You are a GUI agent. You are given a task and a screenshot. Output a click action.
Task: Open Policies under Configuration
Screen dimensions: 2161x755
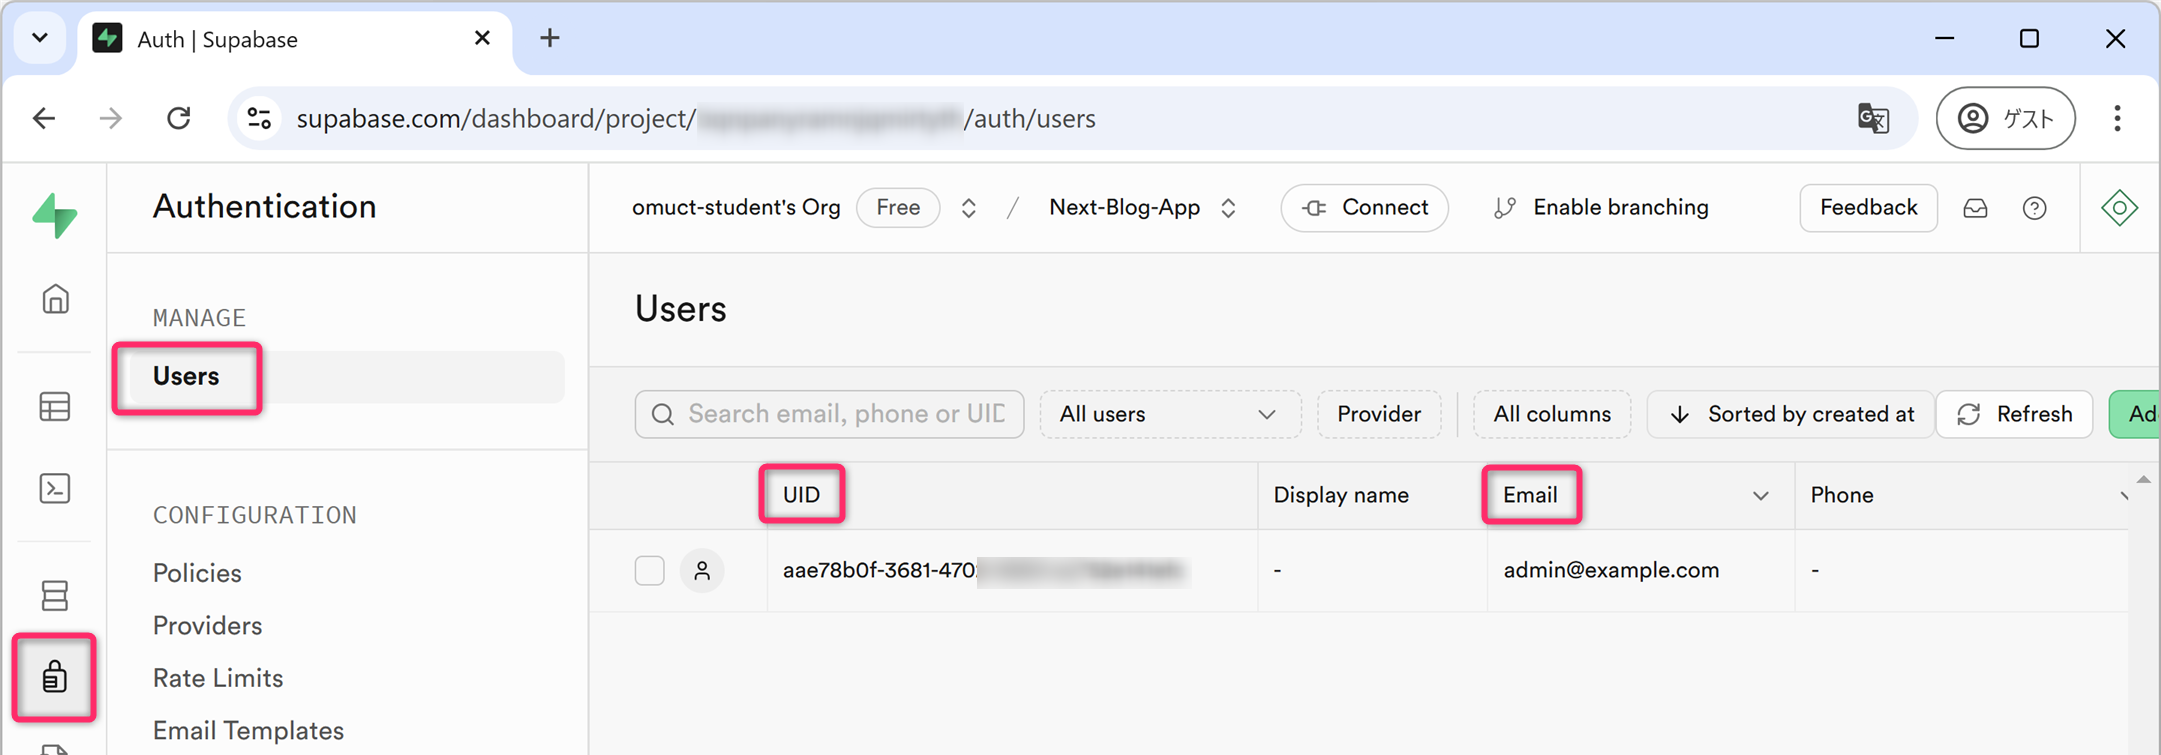click(197, 573)
